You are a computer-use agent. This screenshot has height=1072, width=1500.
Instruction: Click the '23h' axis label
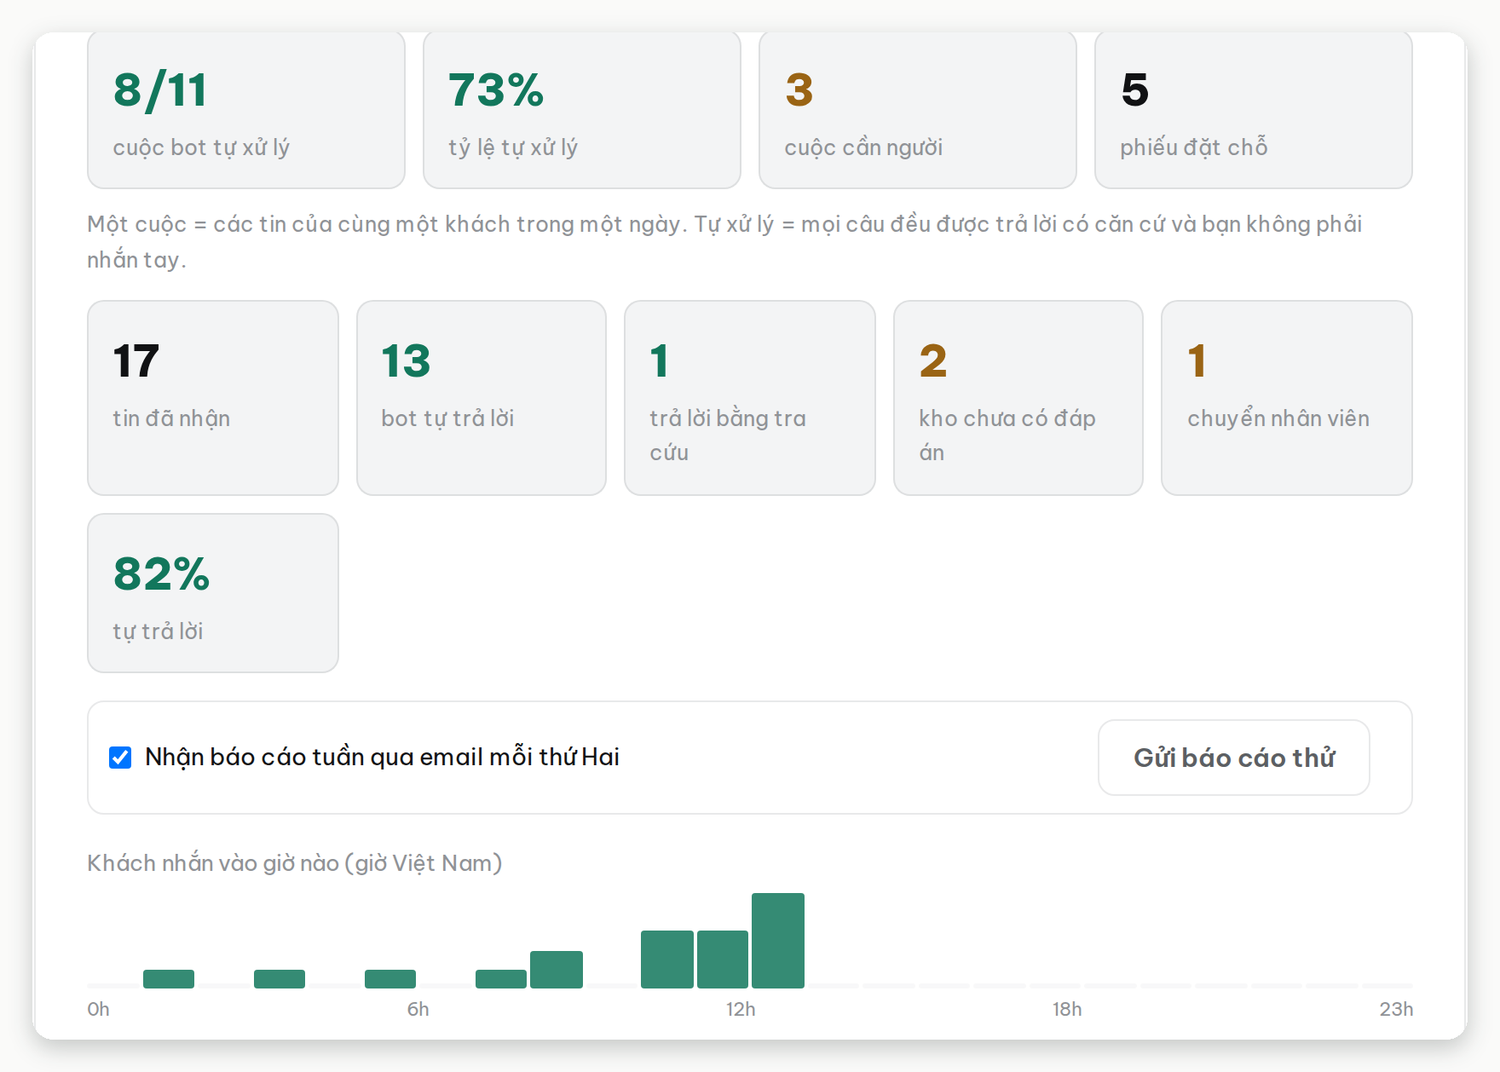[1396, 1009]
